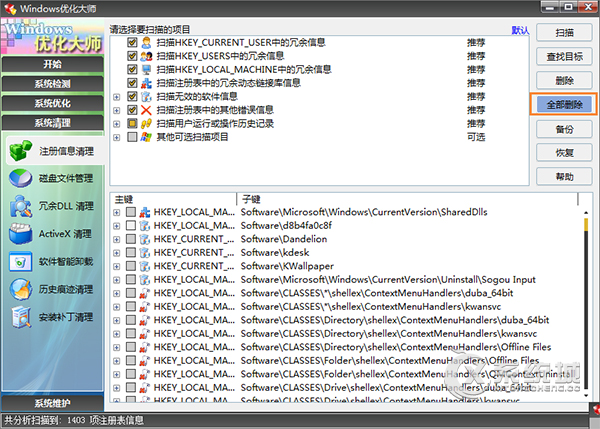This screenshot has height=429, width=600.
Task: Toggle 扫描用户运行或操作历史记录 checkbox
Action: 132,124
